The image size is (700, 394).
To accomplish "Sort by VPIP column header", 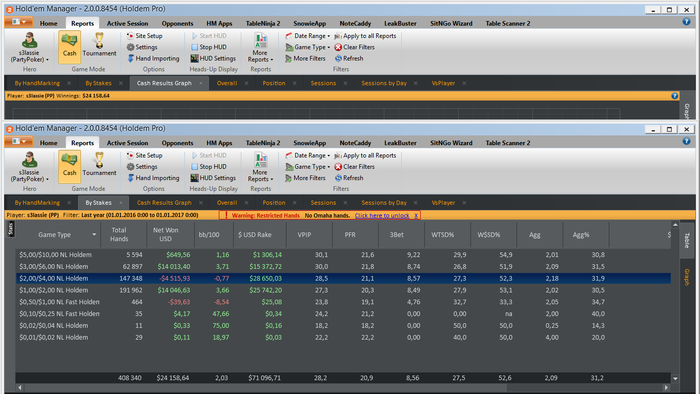I will pyautogui.click(x=304, y=235).
